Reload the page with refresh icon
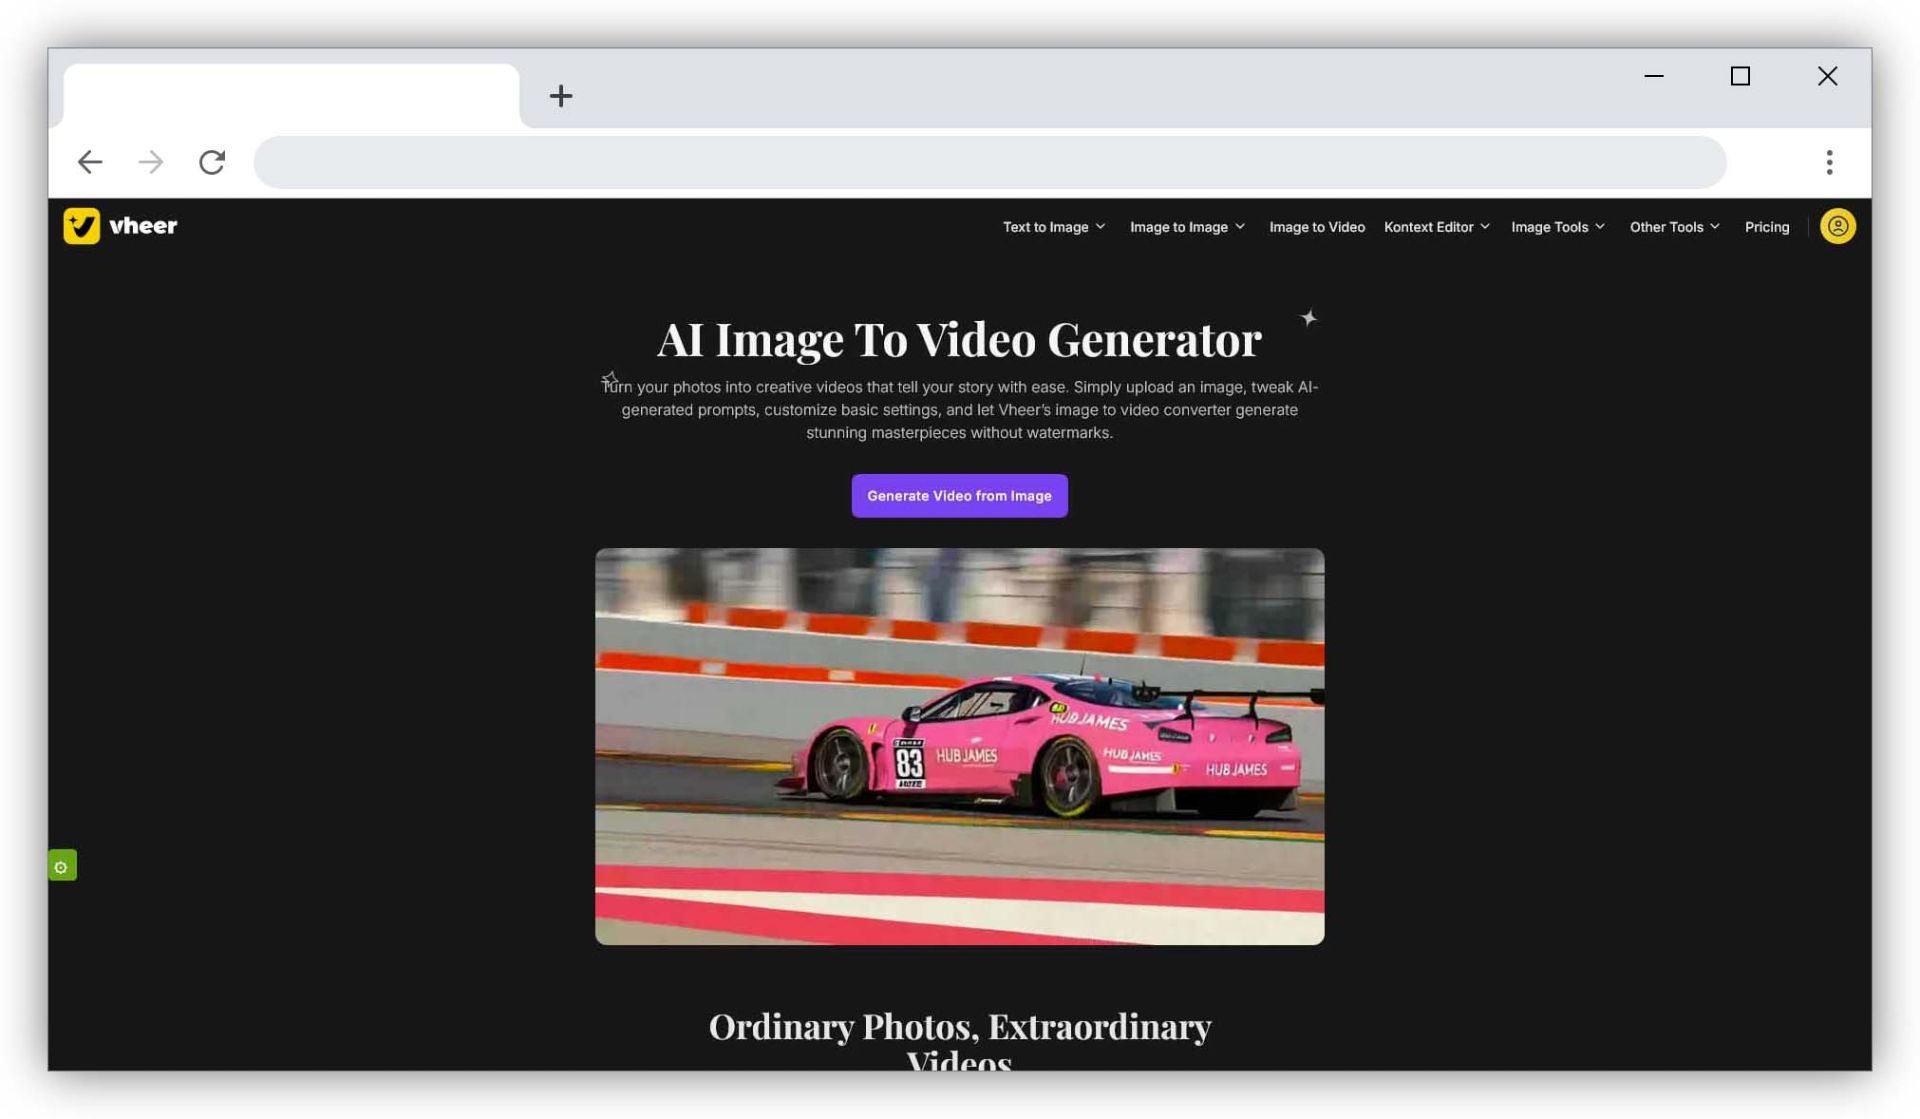 (212, 162)
